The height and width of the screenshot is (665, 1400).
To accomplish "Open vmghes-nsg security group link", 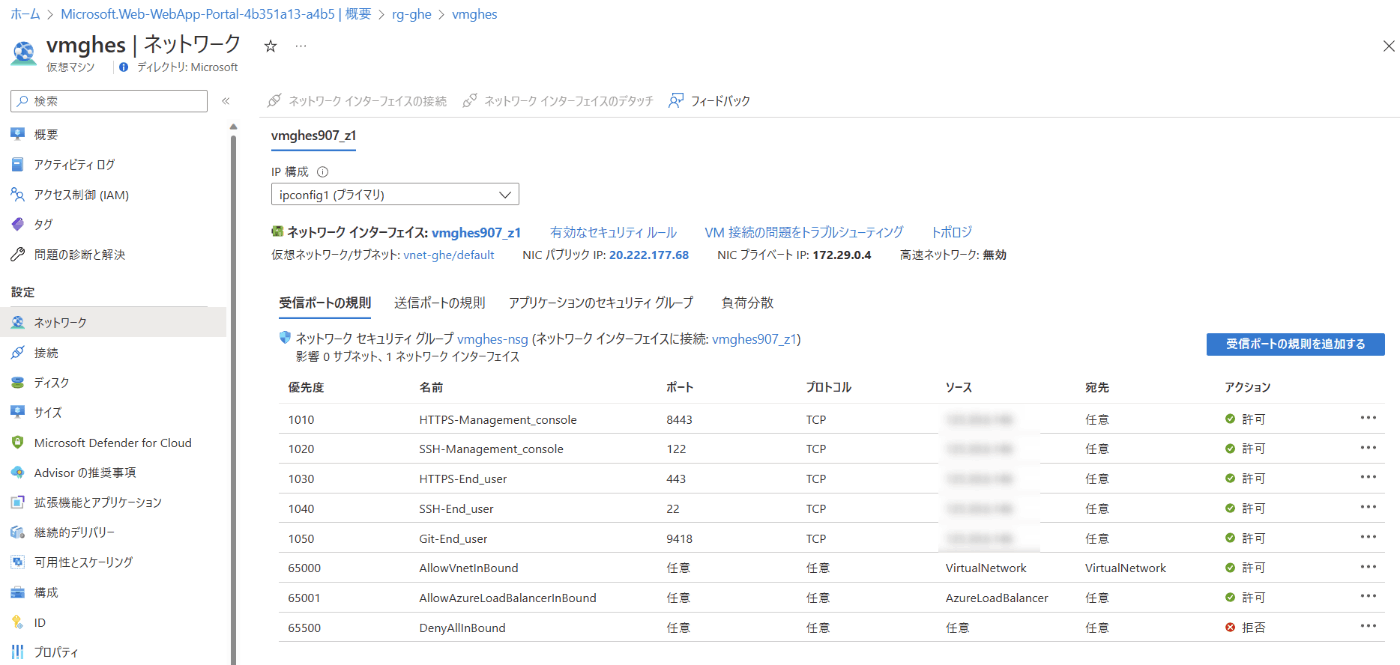I will pyautogui.click(x=492, y=339).
